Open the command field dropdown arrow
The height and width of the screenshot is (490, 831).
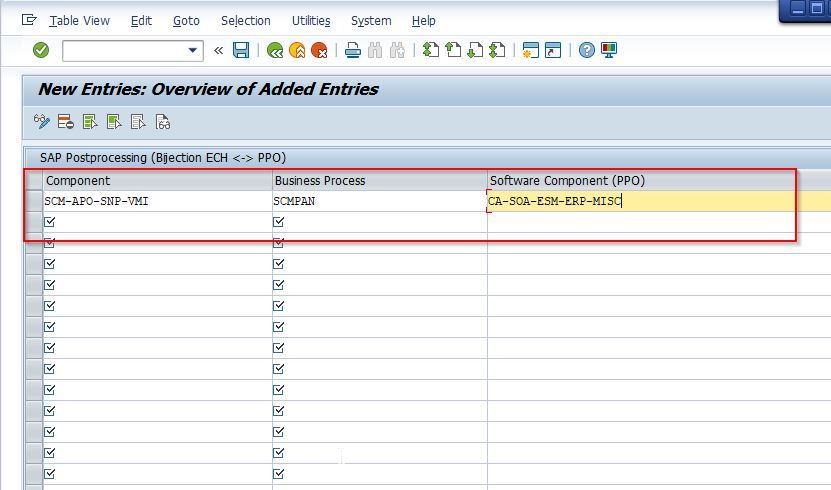(192, 51)
